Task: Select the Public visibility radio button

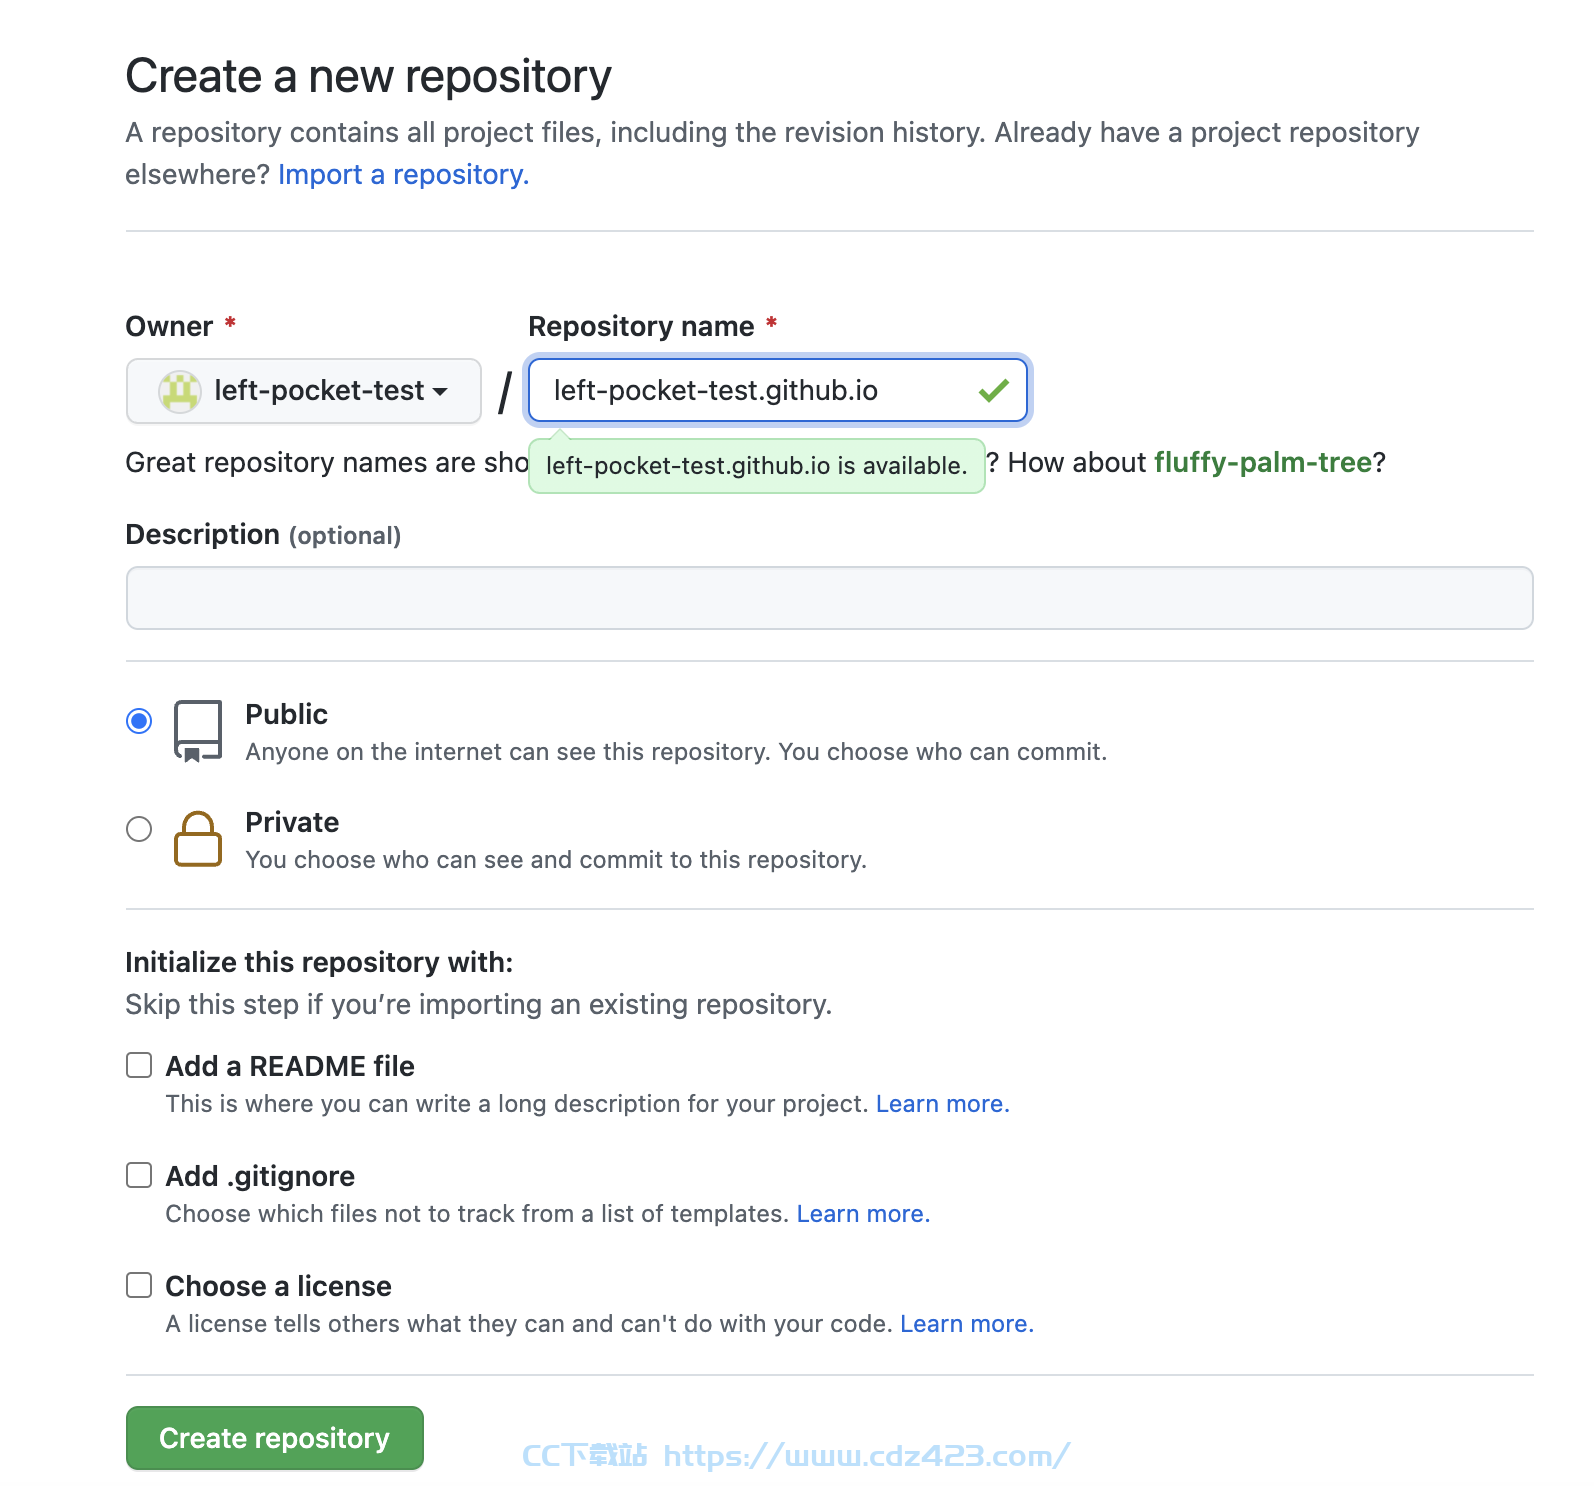Action: pos(139,721)
